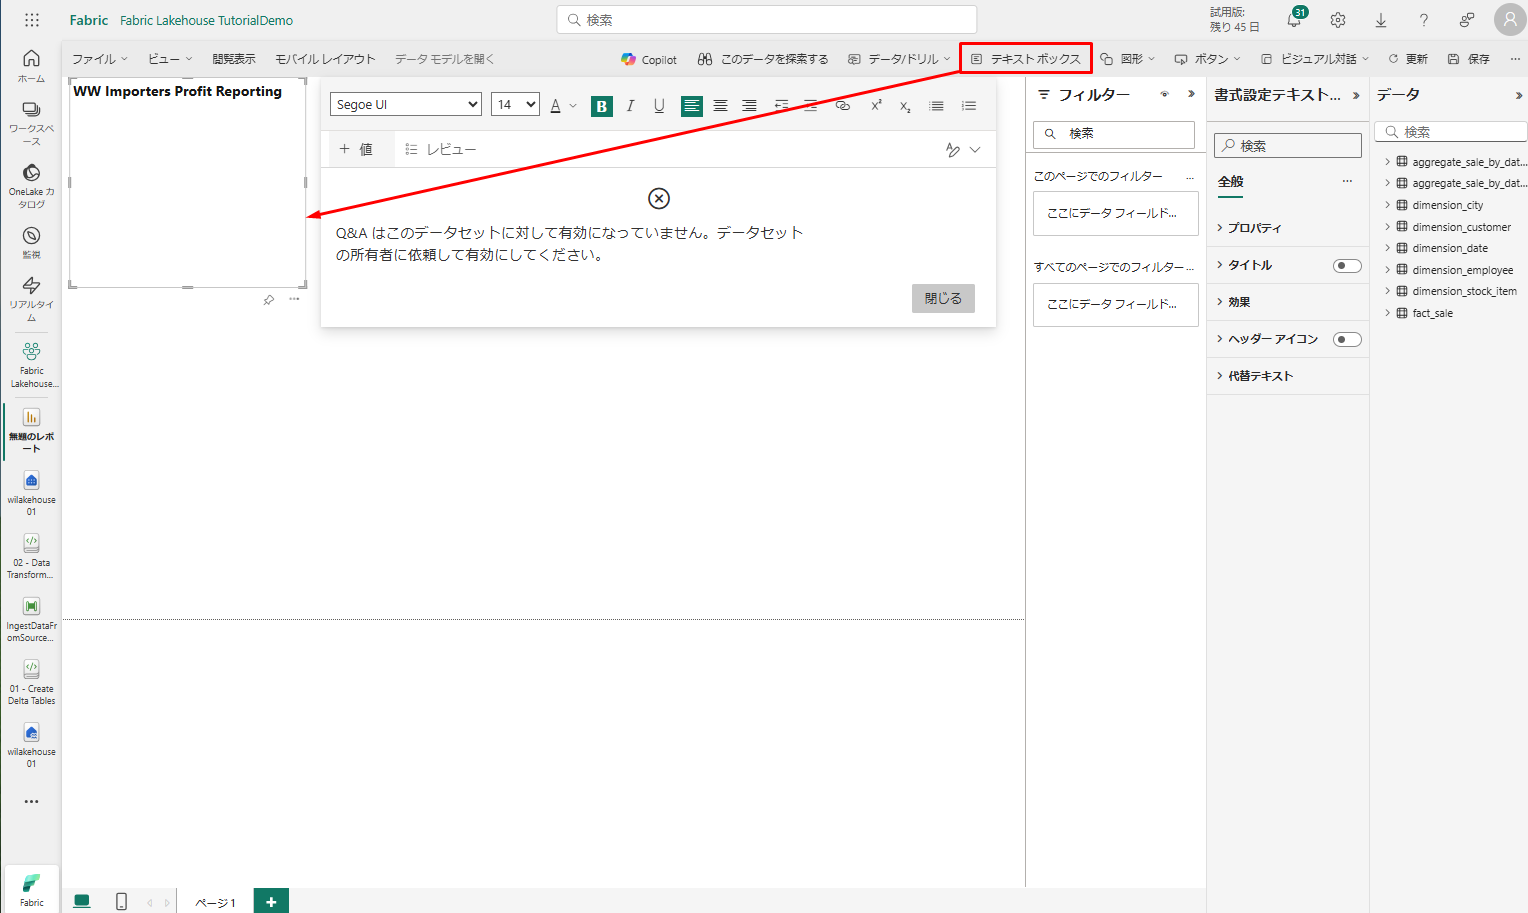This screenshot has height=913, width=1528.
Task: Open more options under the text box visual
Action: pyautogui.click(x=294, y=299)
